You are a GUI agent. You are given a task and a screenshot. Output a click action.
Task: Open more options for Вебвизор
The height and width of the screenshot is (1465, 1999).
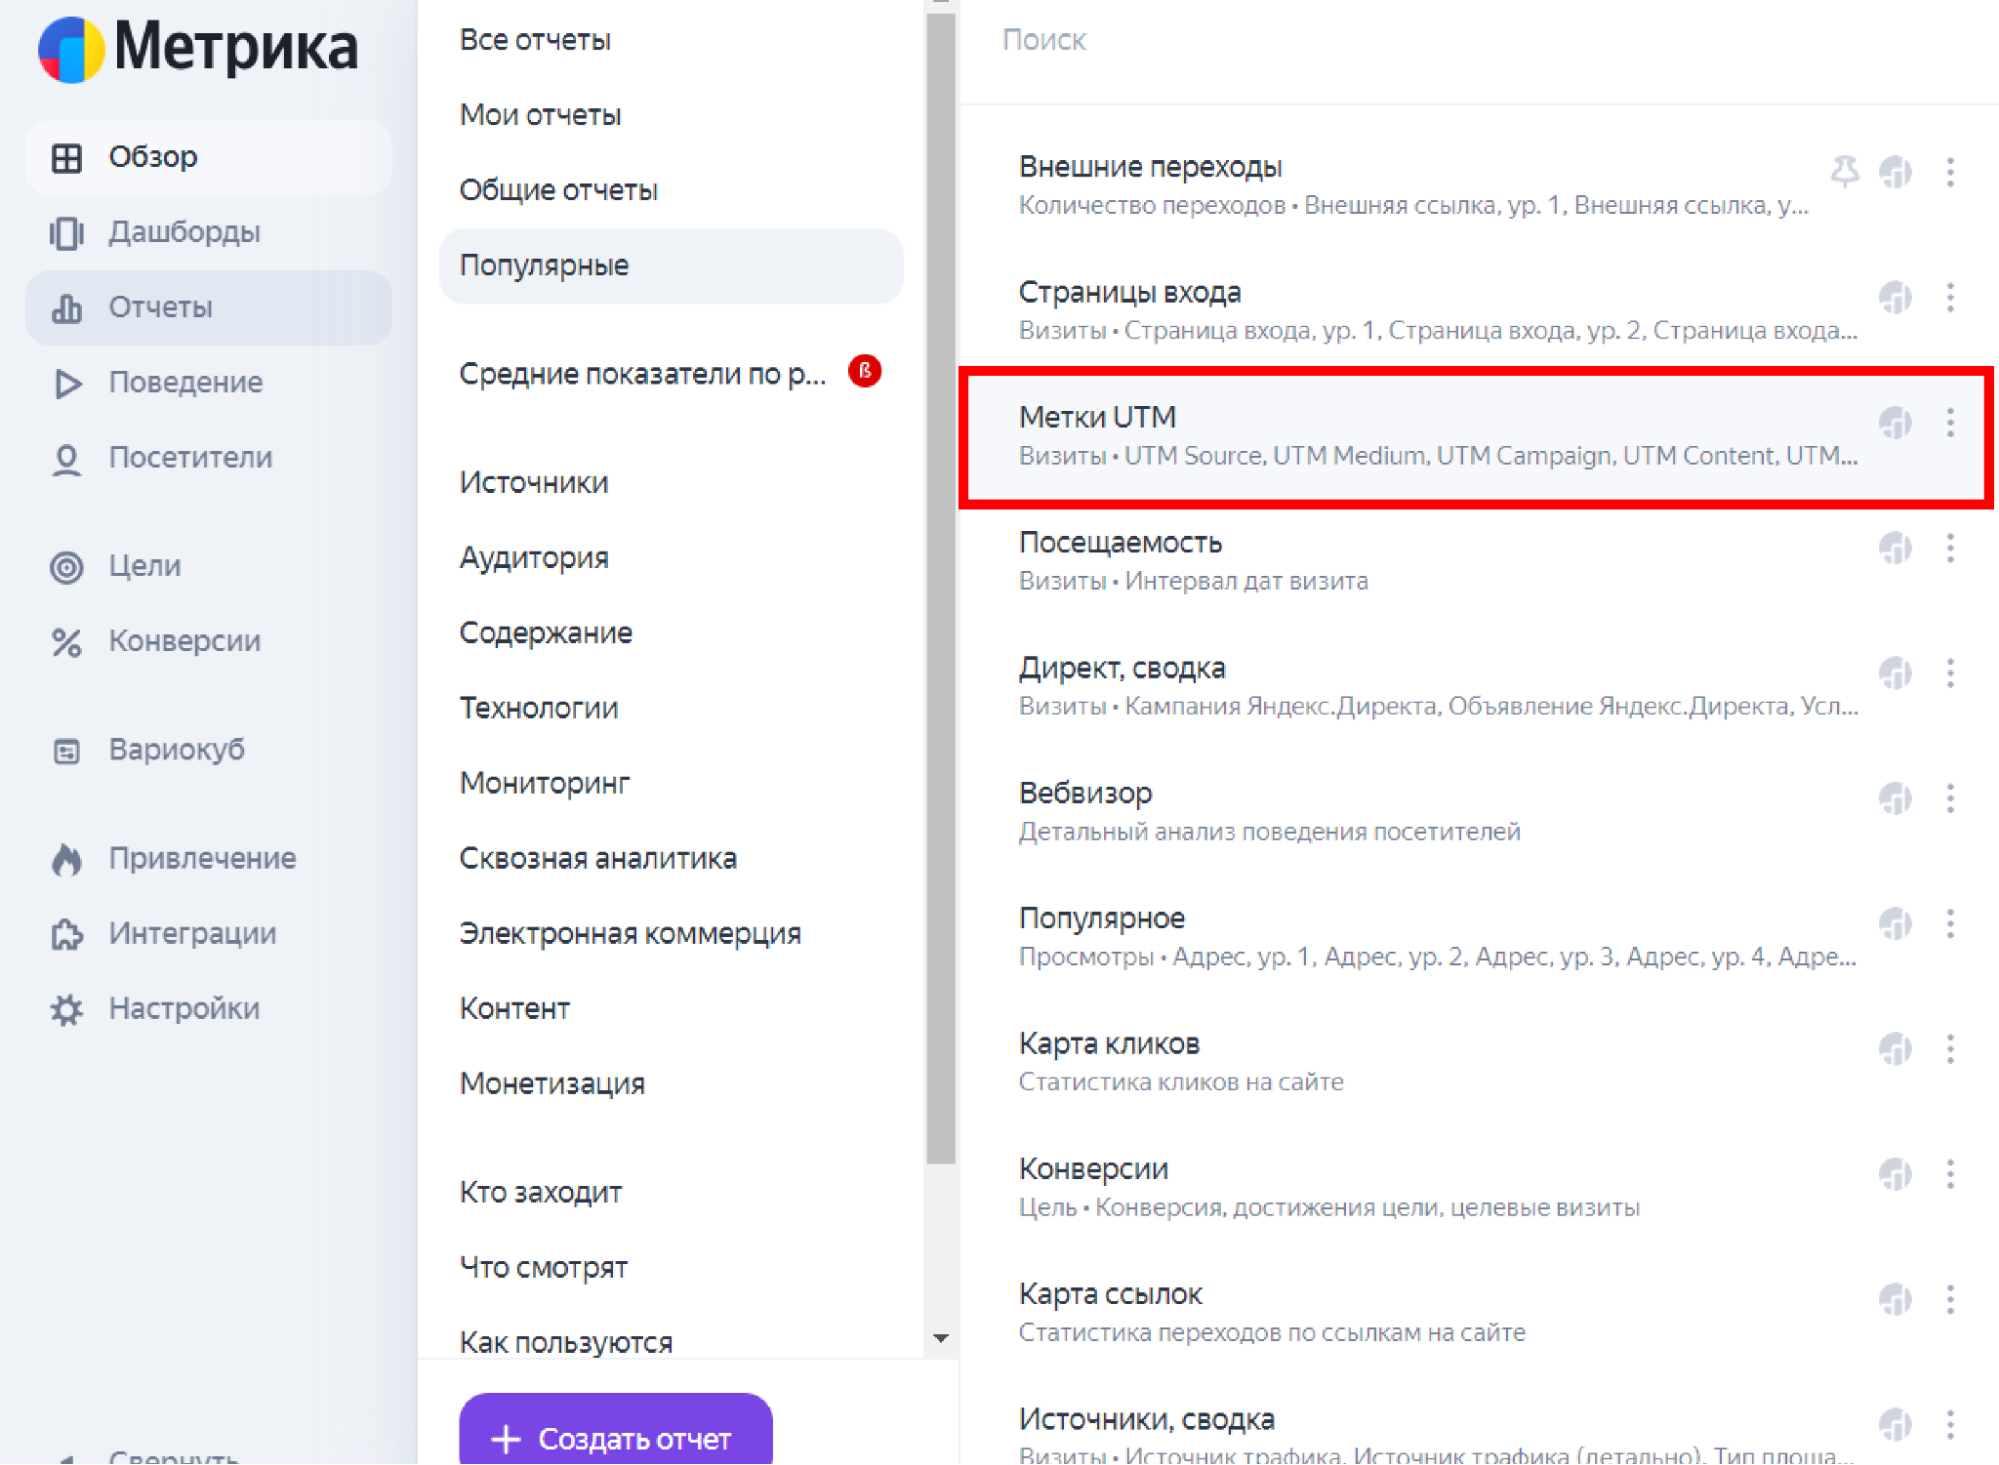[x=1950, y=798]
